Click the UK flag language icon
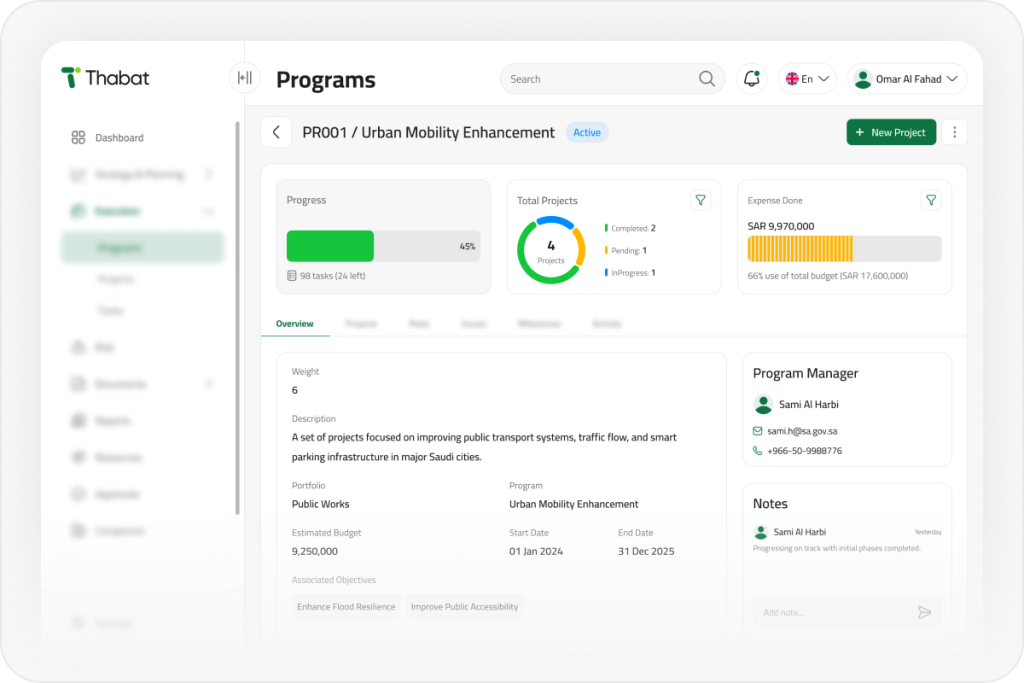The image size is (1024, 683). (x=792, y=79)
